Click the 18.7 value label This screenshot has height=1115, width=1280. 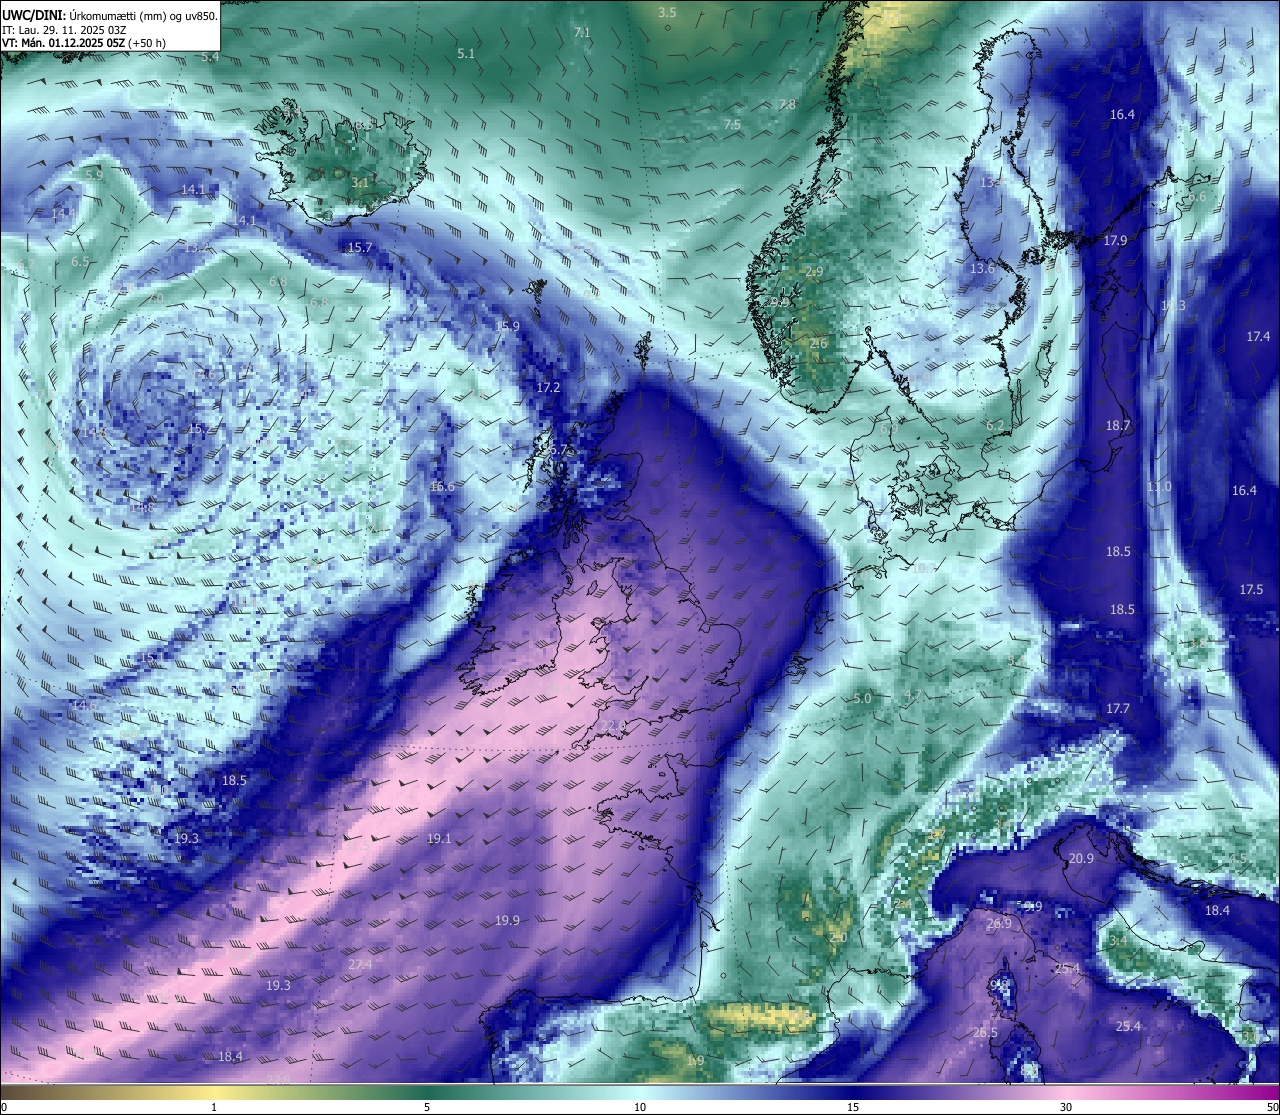1118,425
